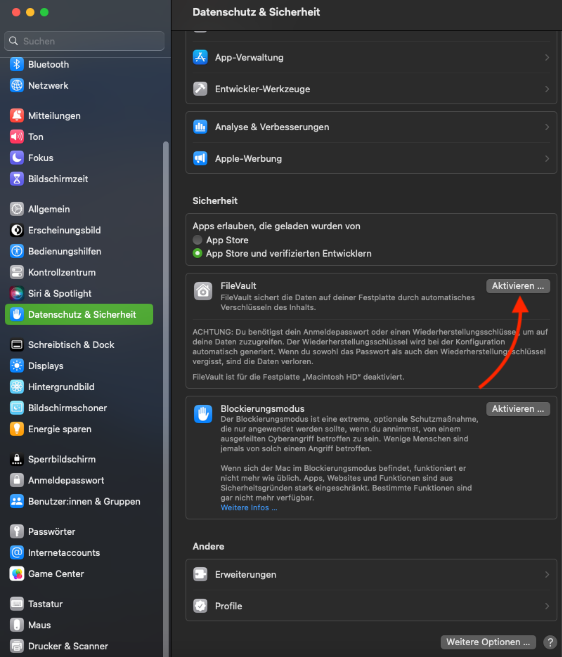Open the App-Verwaltung entry
Viewport: 562px width, 657px height.
(371, 57)
